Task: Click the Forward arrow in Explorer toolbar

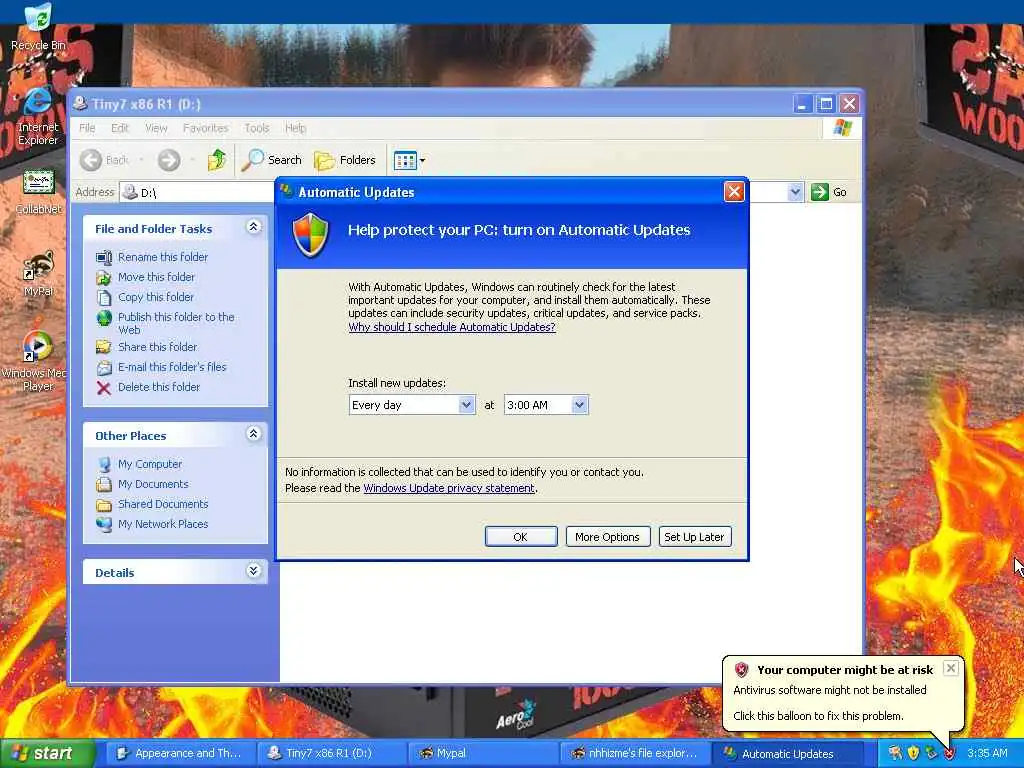Action: point(169,160)
